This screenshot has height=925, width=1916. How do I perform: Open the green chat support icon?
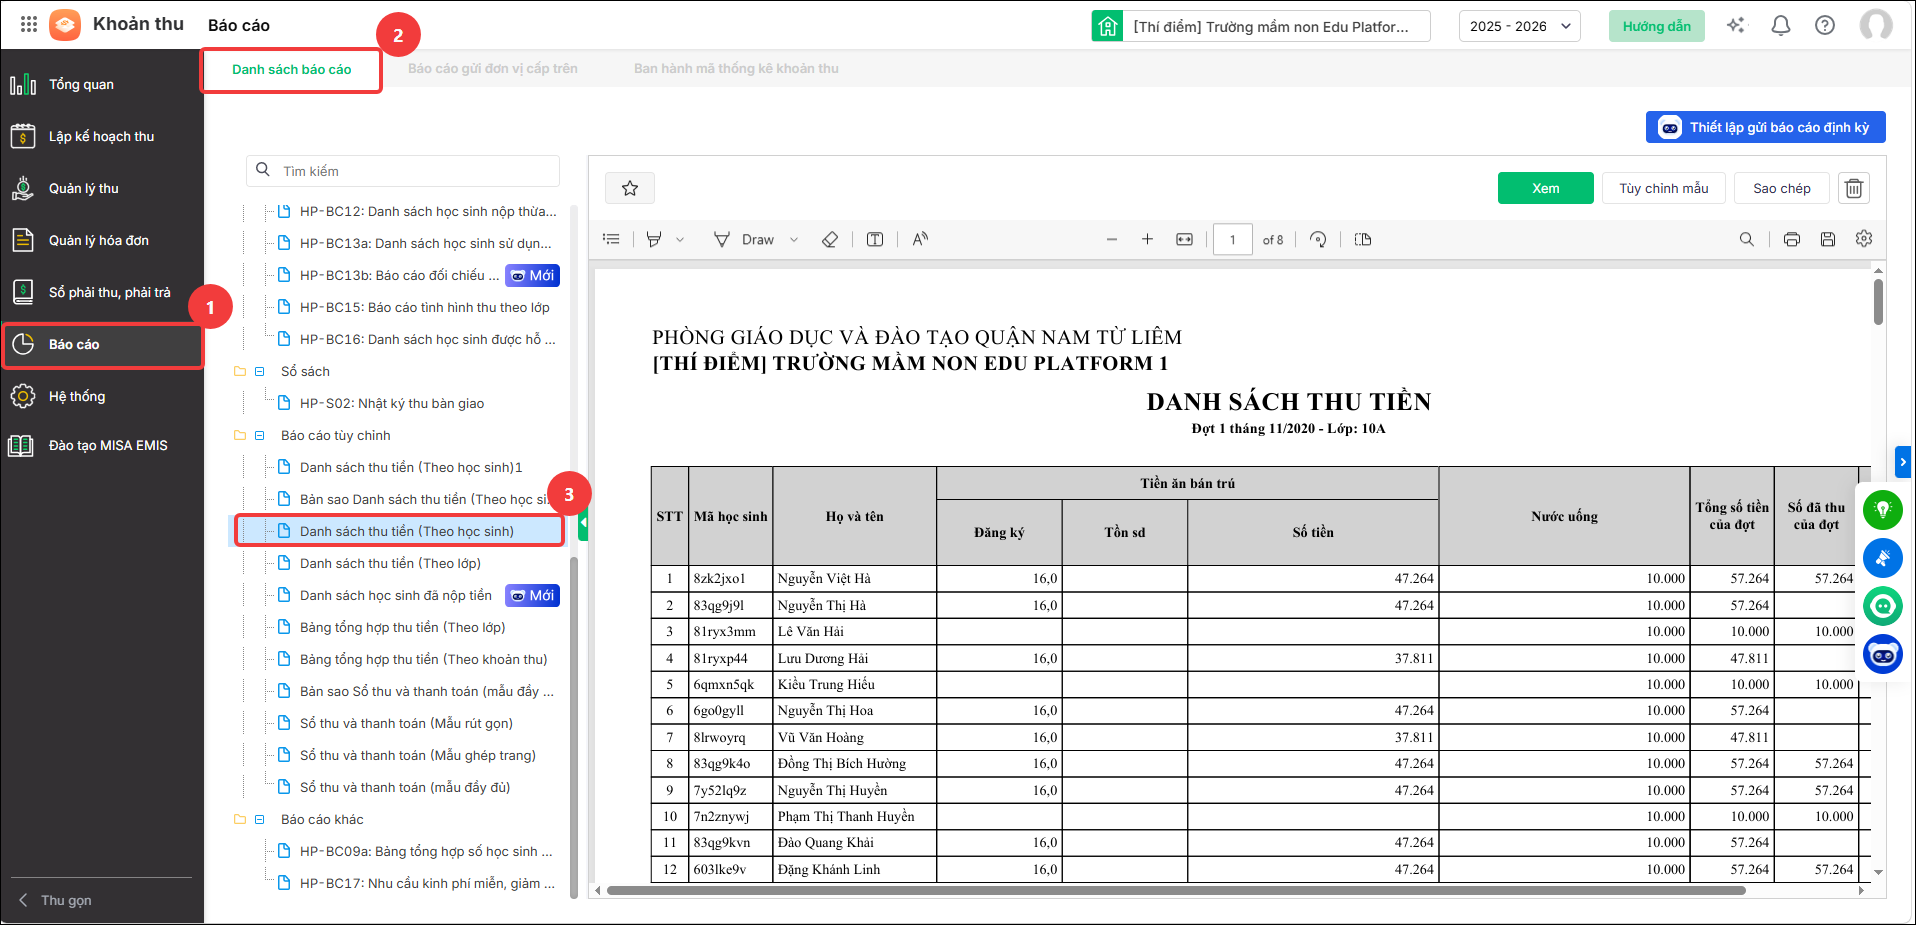click(1883, 606)
